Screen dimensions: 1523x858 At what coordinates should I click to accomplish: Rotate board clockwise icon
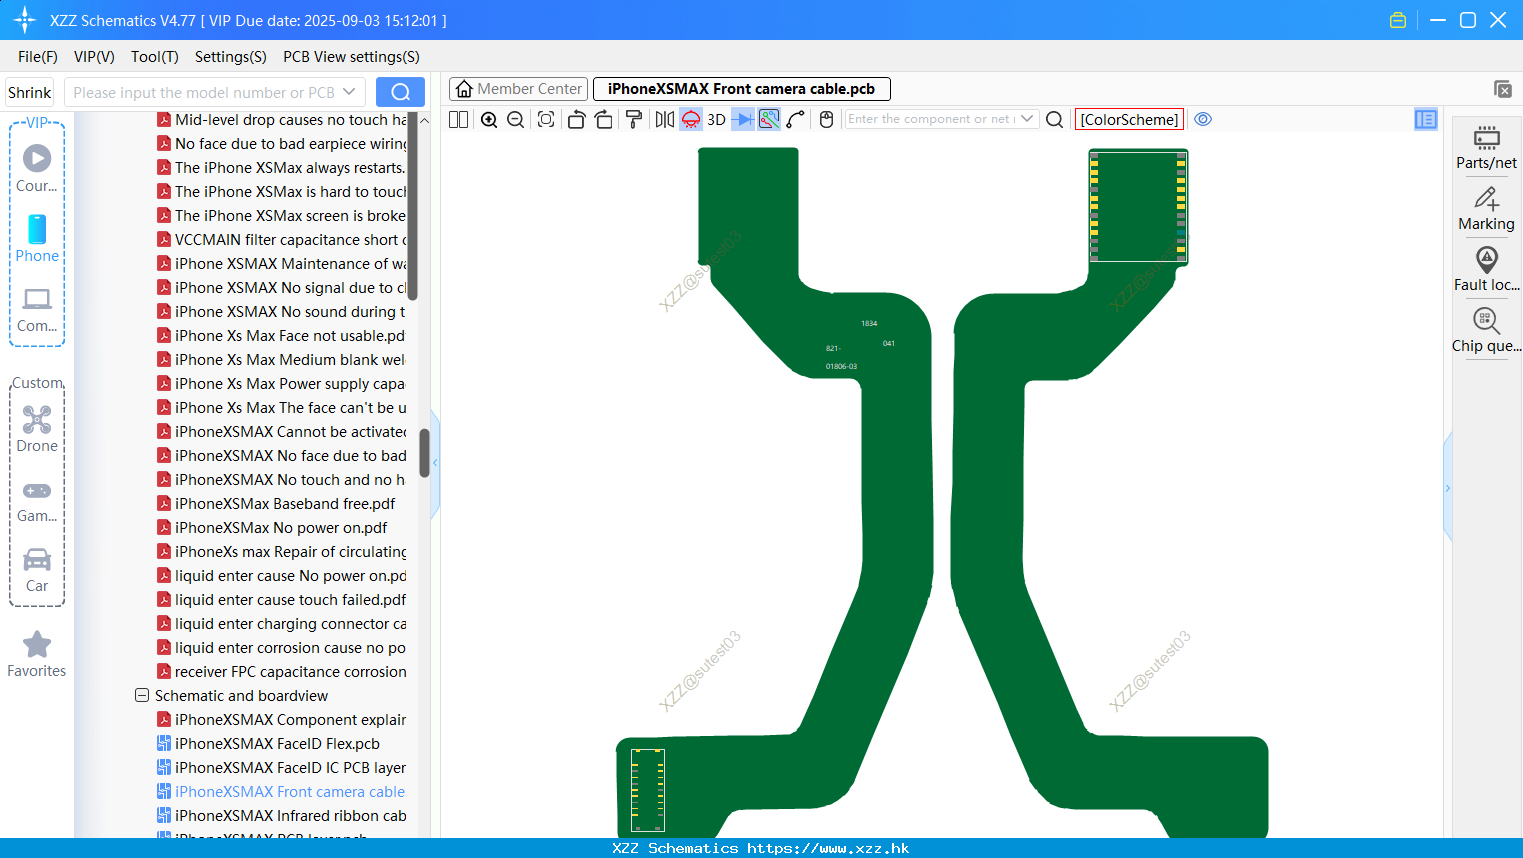(603, 120)
